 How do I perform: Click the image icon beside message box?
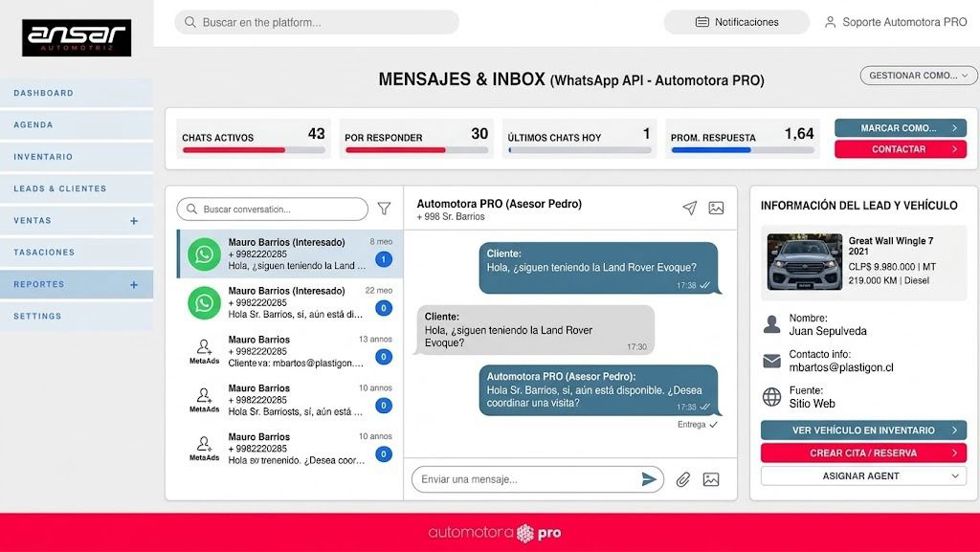[711, 479]
